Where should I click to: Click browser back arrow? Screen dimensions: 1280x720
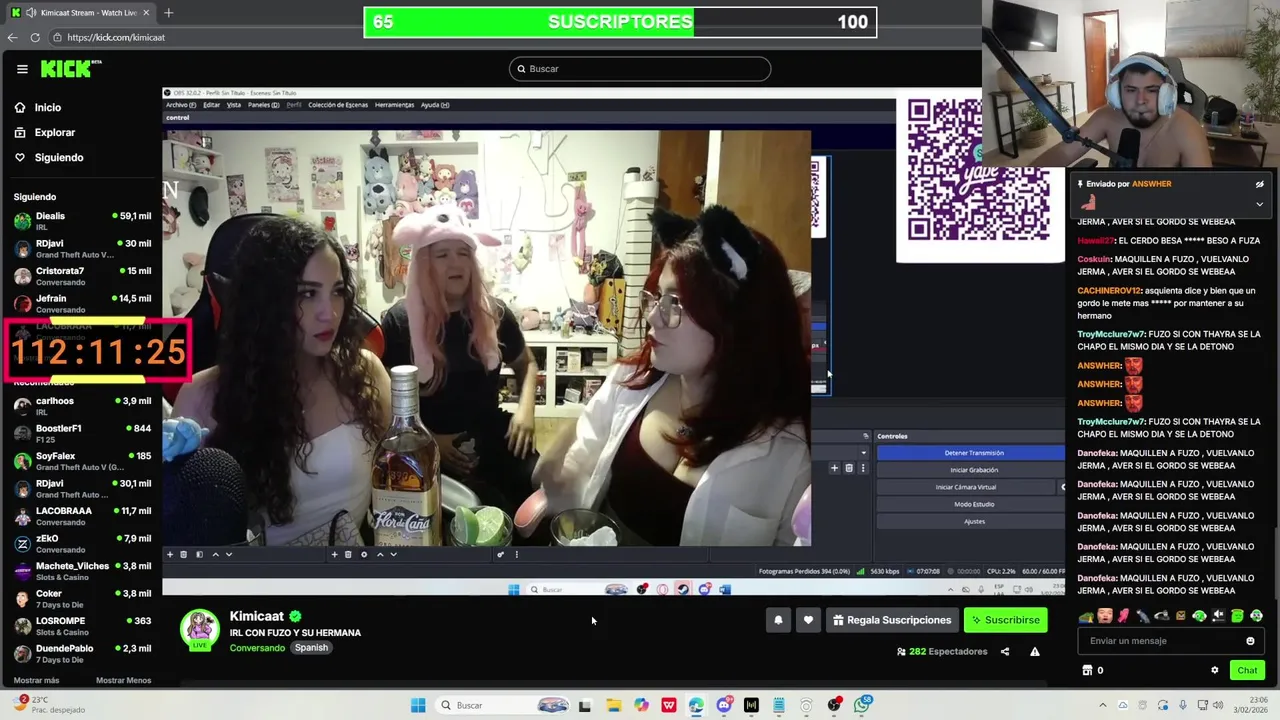point(12,37)
